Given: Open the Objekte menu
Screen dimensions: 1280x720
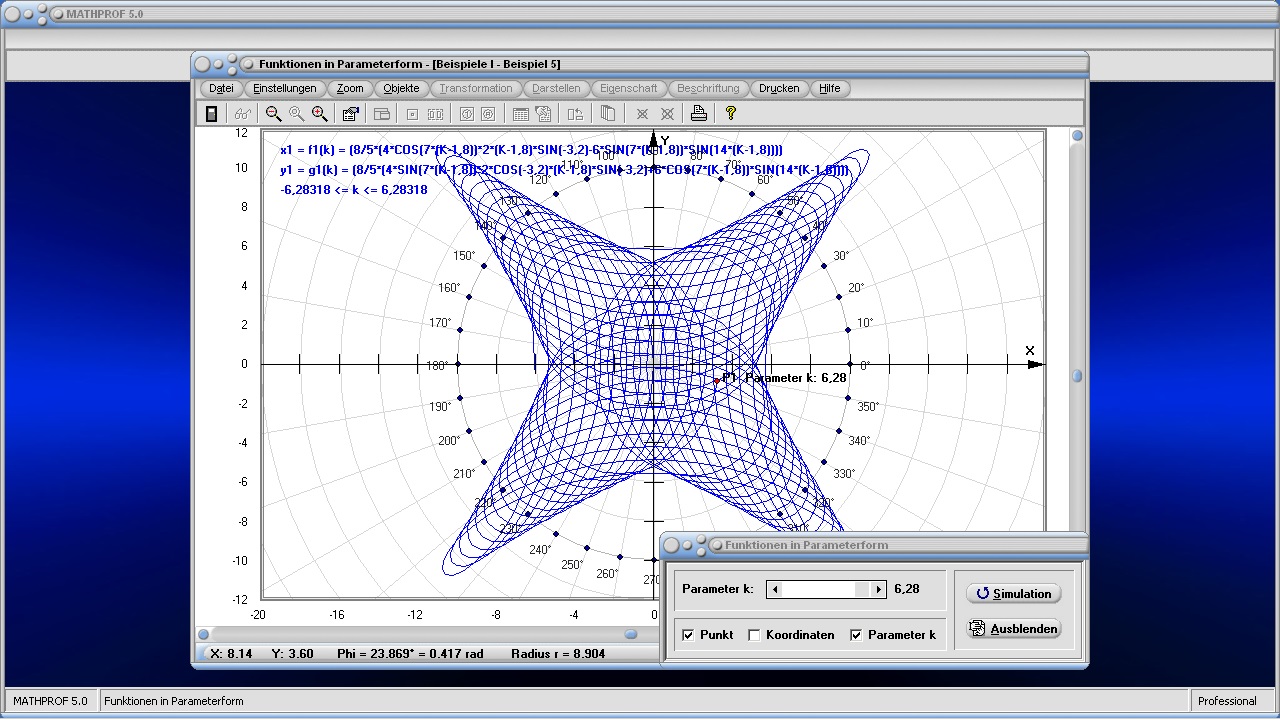Looking at the screenshot, I should click(x=402, y=88).
